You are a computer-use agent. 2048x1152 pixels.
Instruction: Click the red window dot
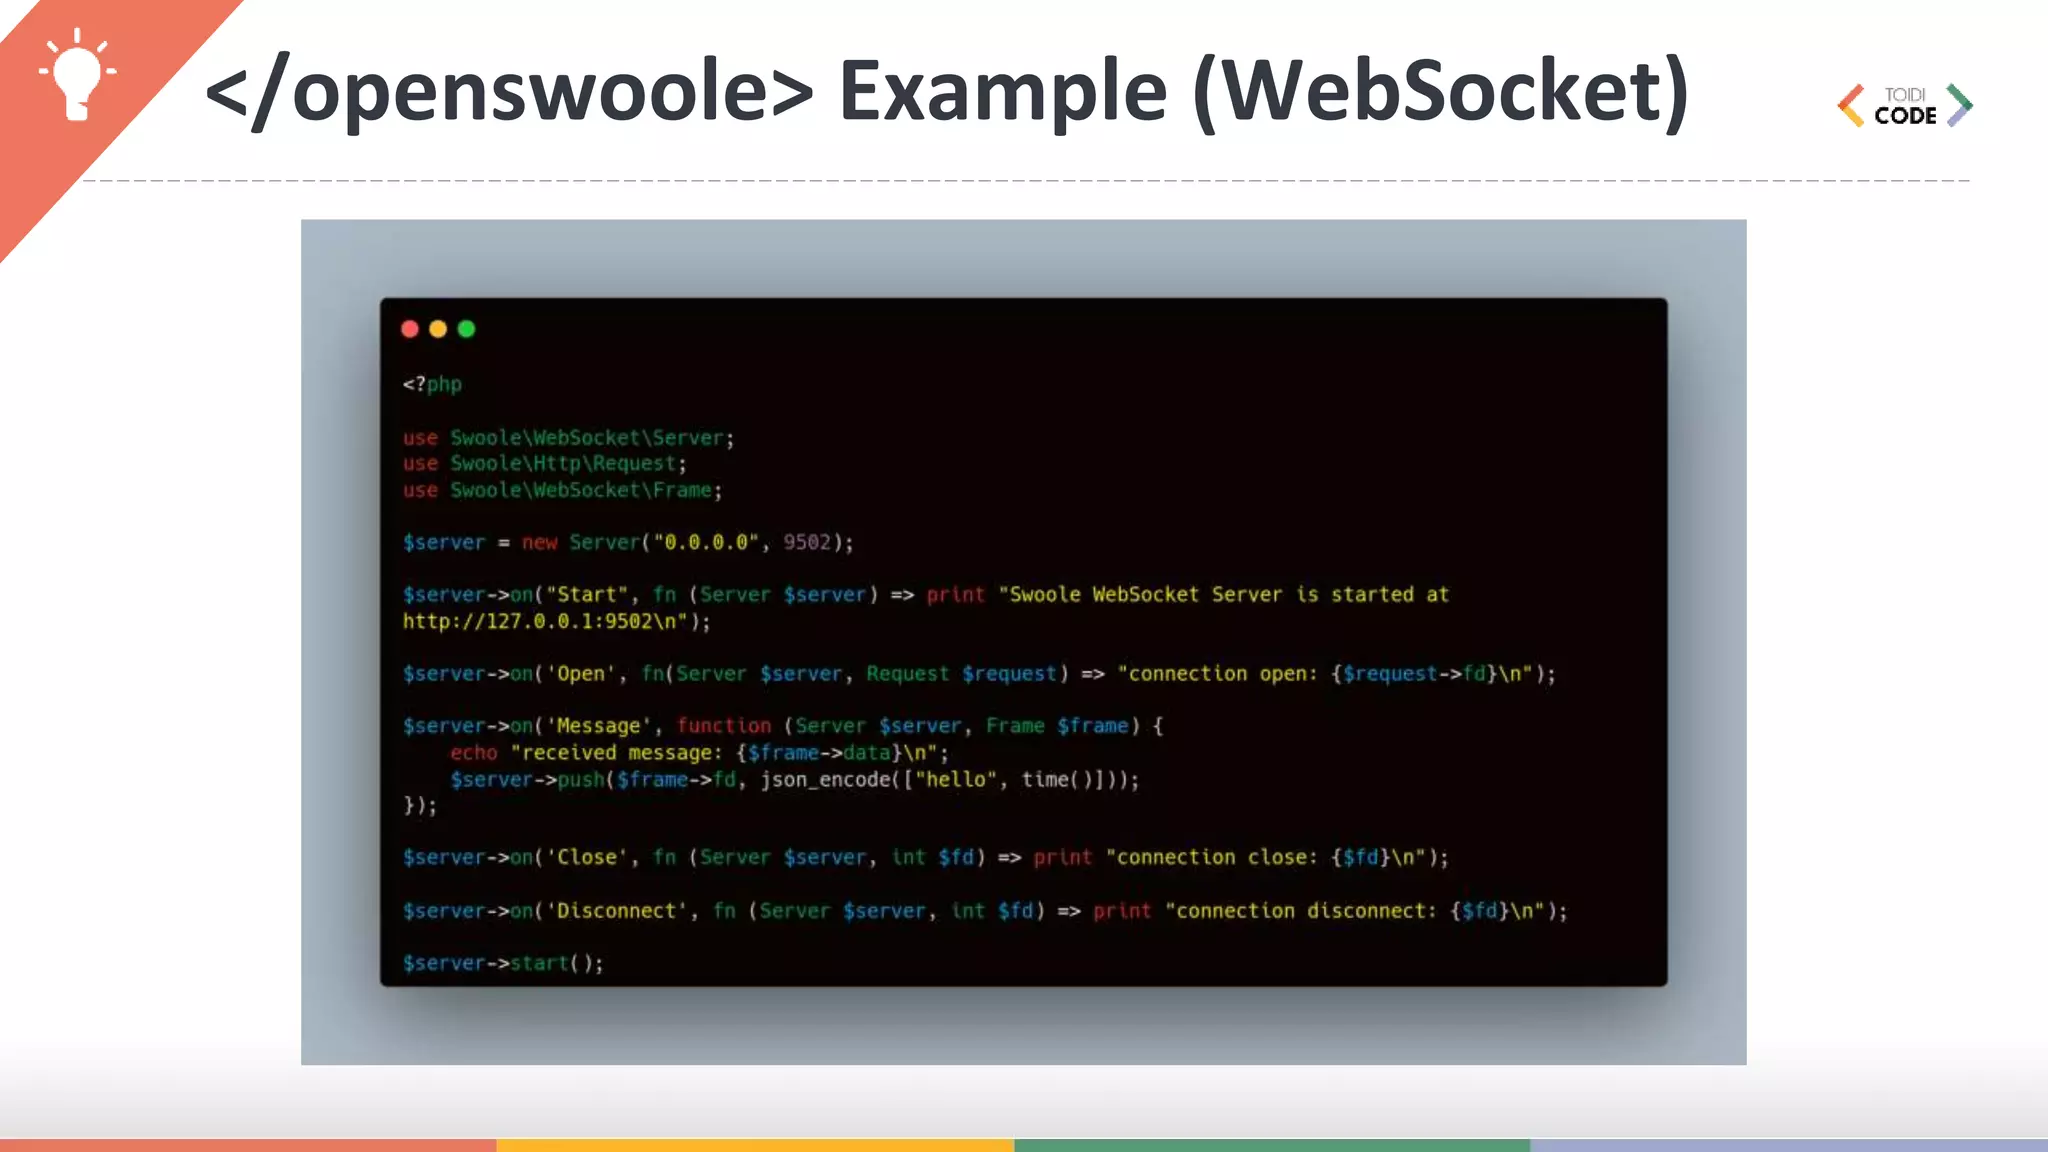(410, 329)
